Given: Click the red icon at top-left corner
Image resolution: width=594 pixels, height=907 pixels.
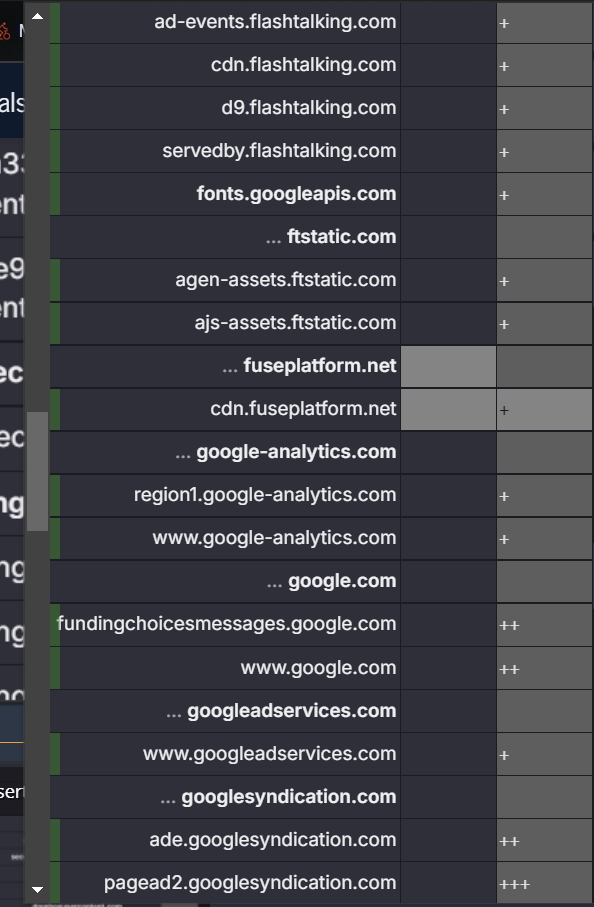Looking at the screenshot, I should pyautogui.click(x=5, y=30).
